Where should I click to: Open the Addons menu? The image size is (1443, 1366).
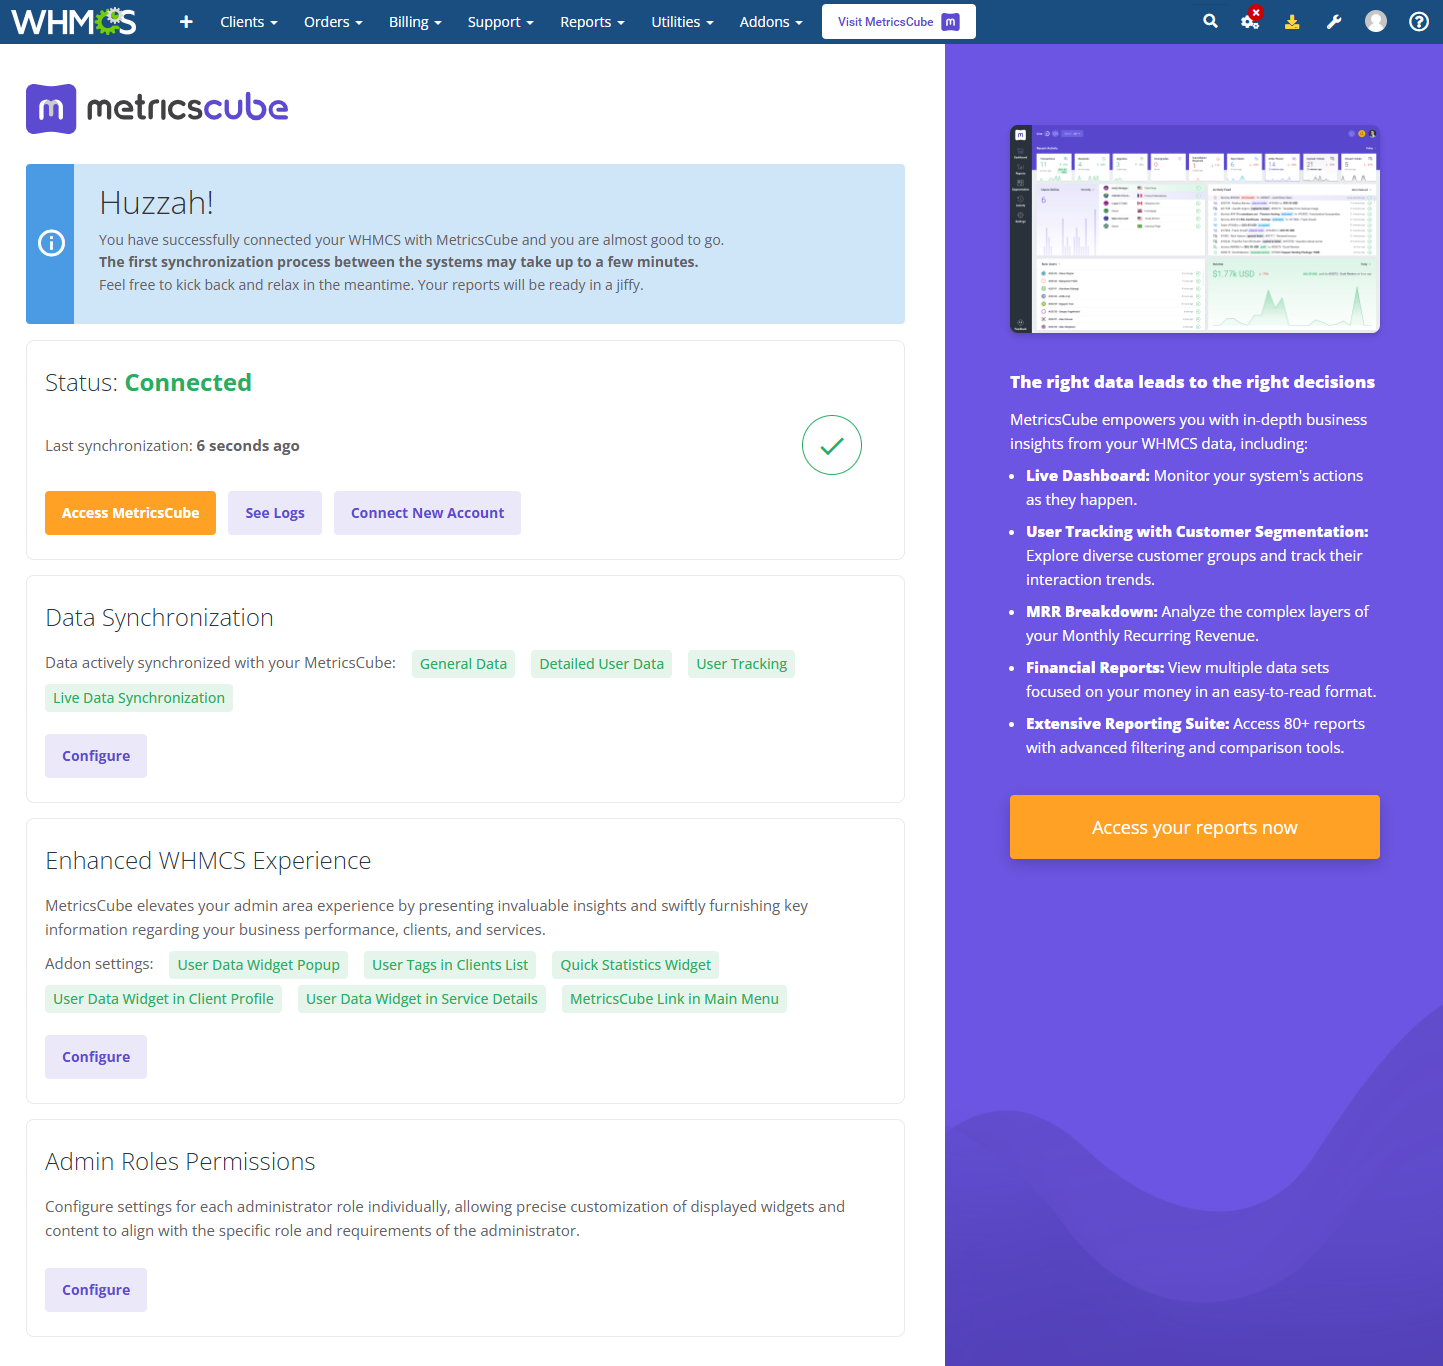(x=771, y=22)
